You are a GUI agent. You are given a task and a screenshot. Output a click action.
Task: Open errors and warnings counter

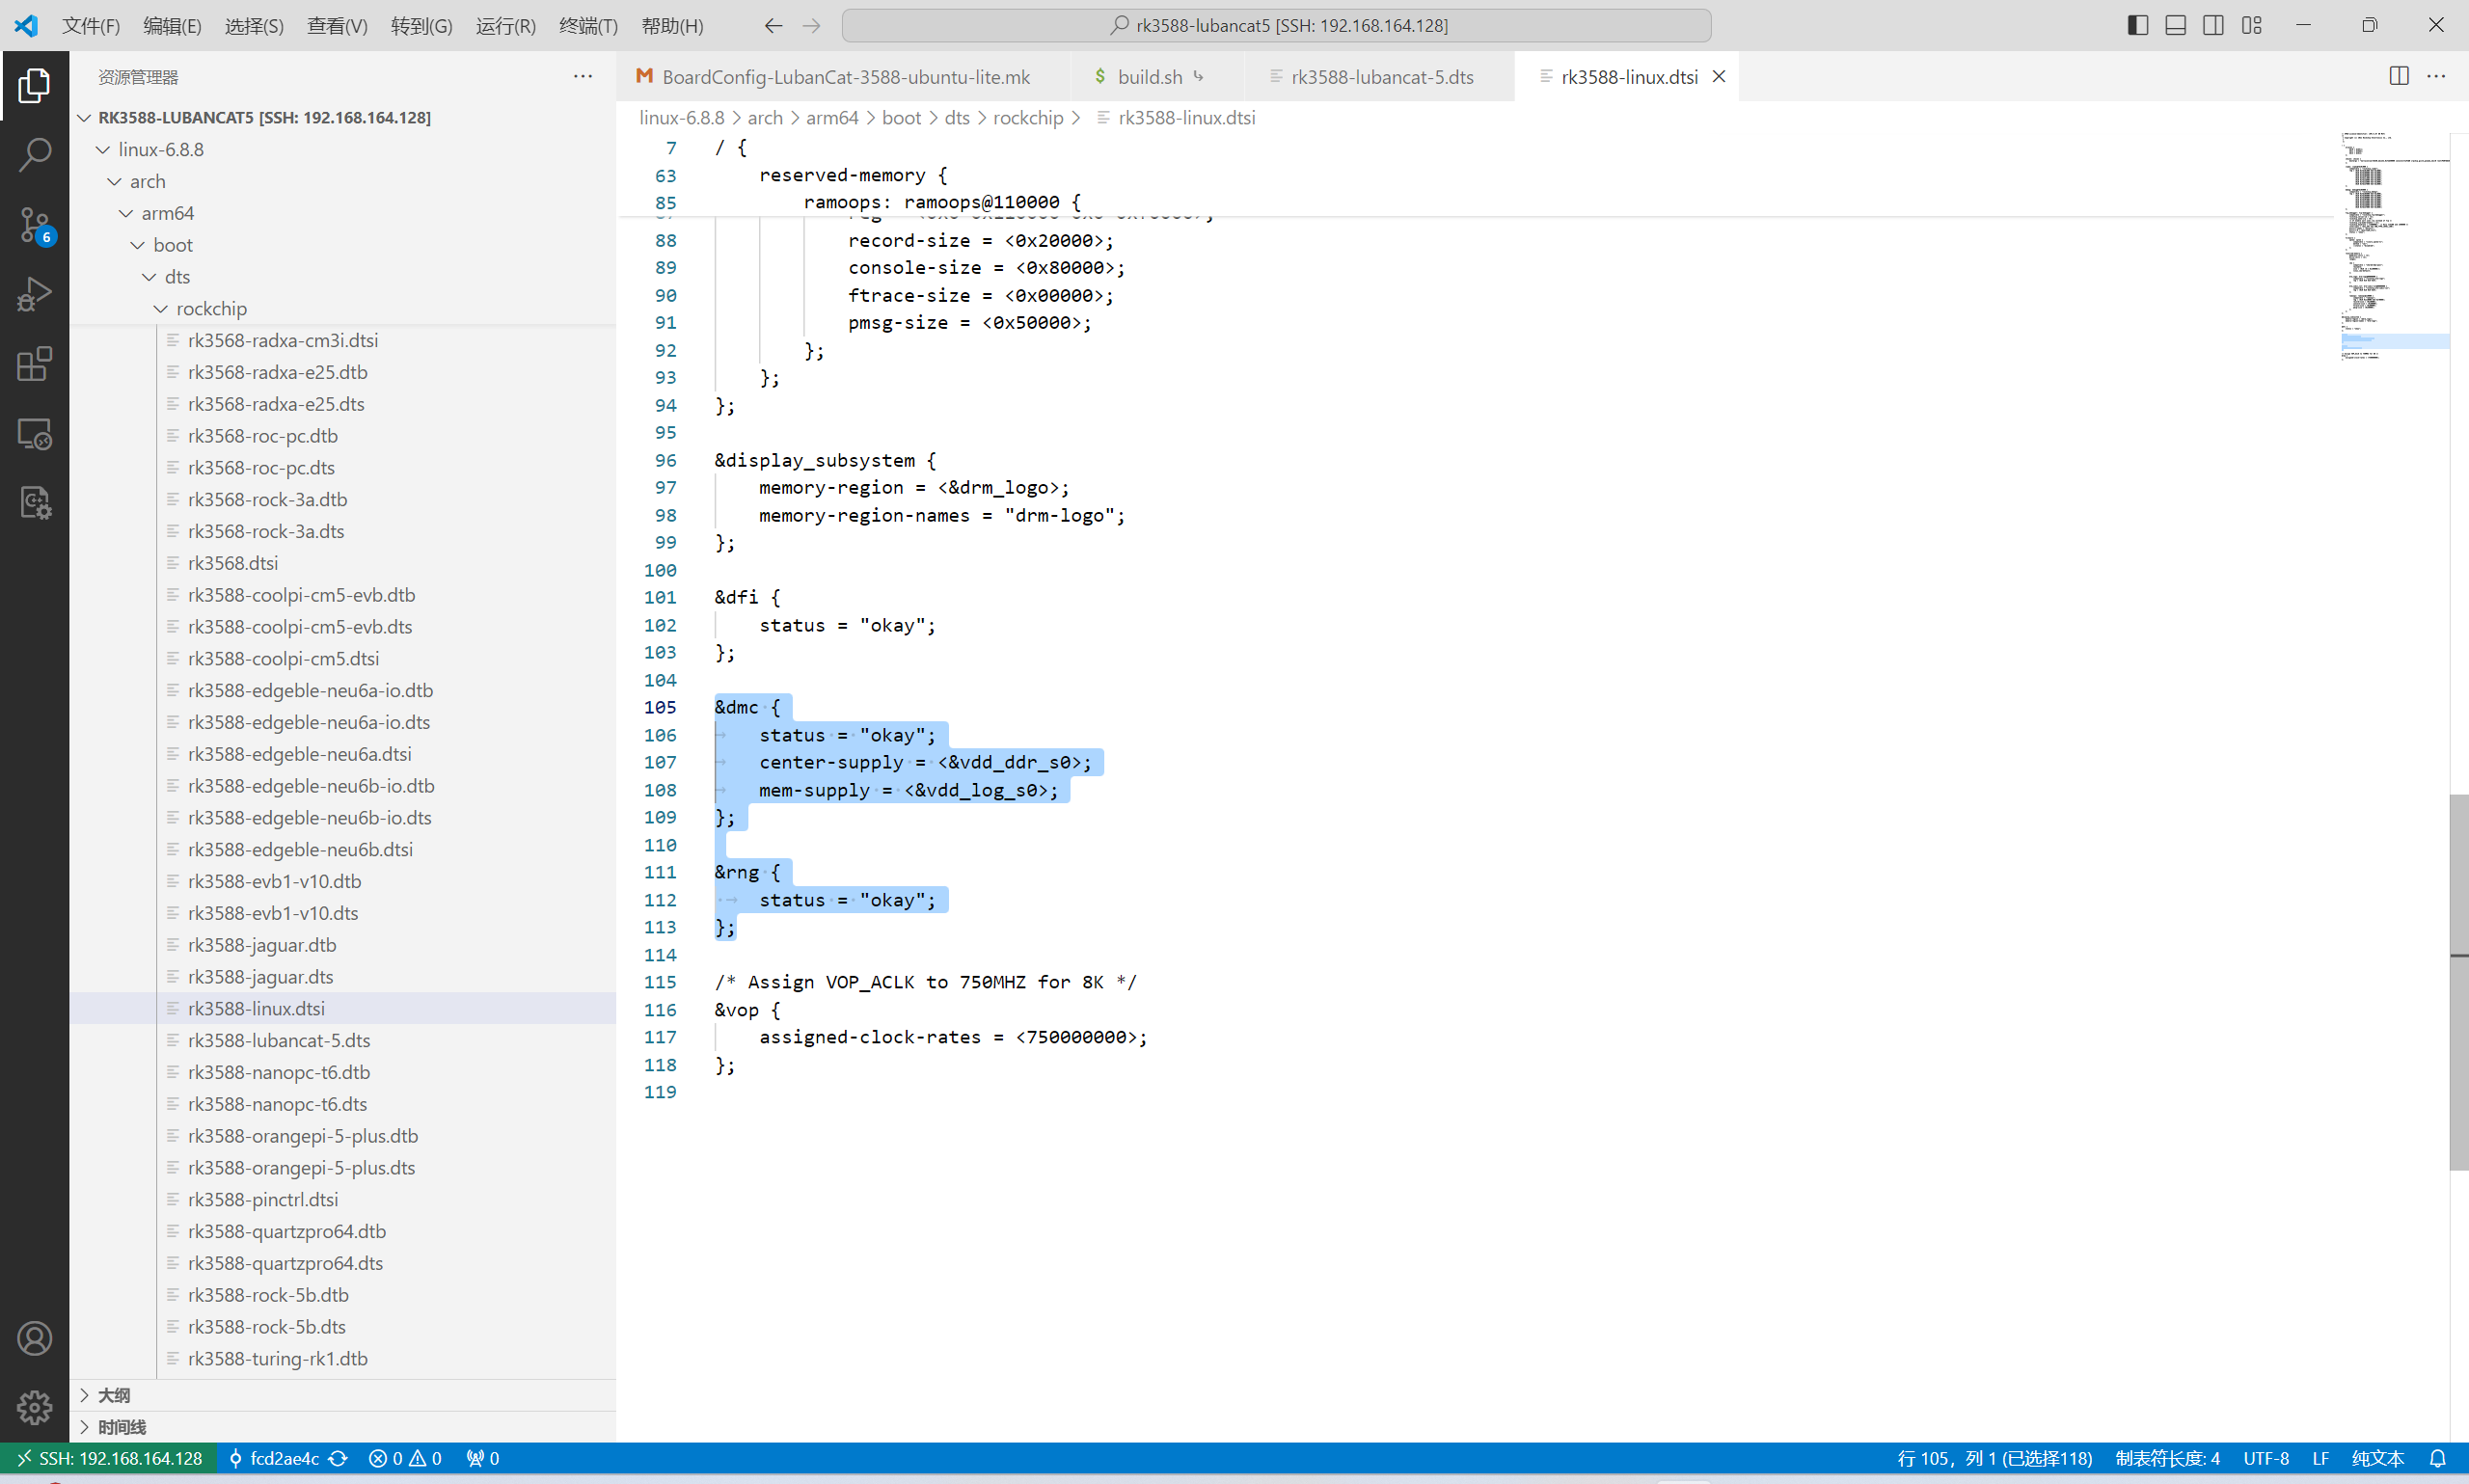[405, 1458]
